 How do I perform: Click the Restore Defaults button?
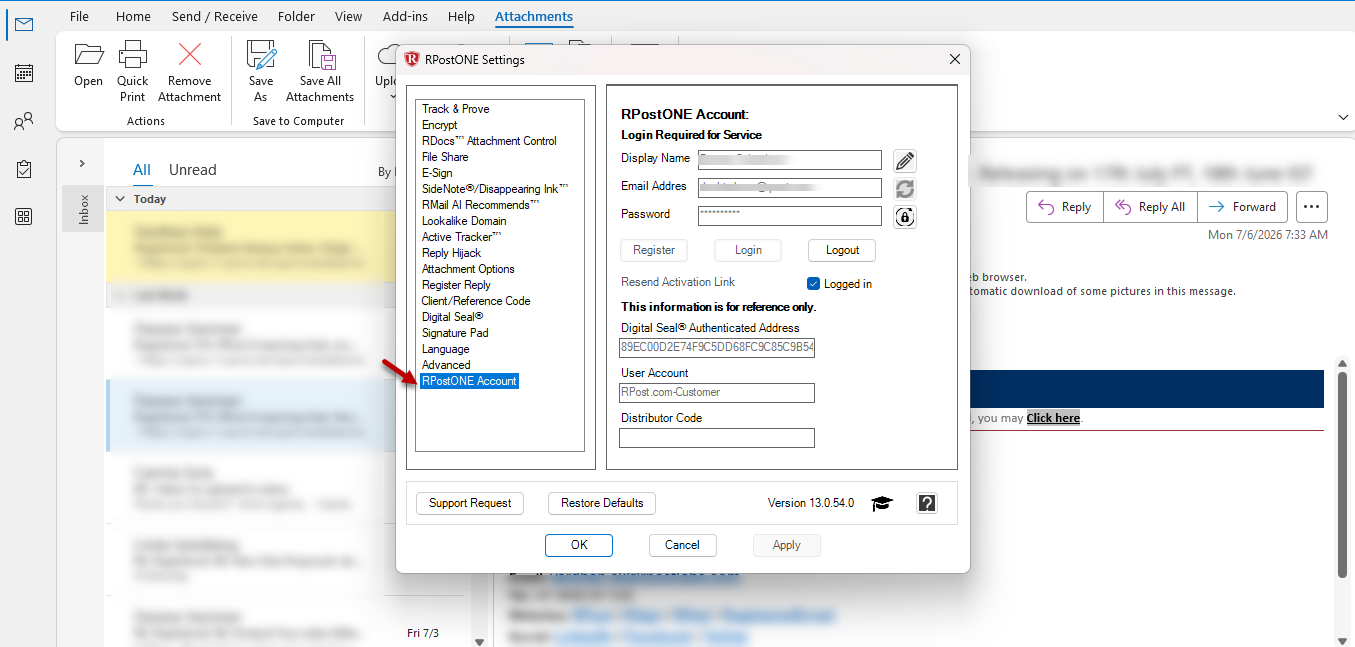[x=602, y=503]
